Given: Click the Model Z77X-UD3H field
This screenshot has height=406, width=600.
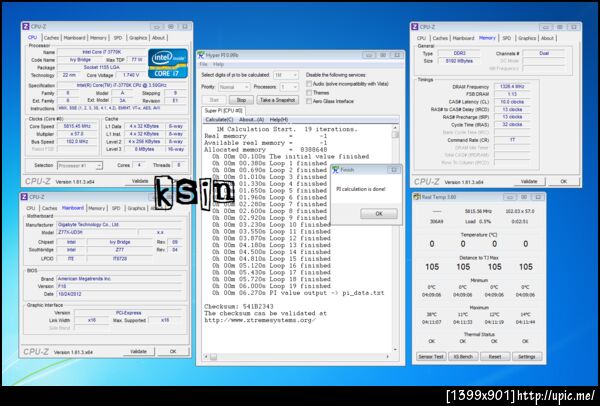Looking at the screenshot, I should coord(96,233).
